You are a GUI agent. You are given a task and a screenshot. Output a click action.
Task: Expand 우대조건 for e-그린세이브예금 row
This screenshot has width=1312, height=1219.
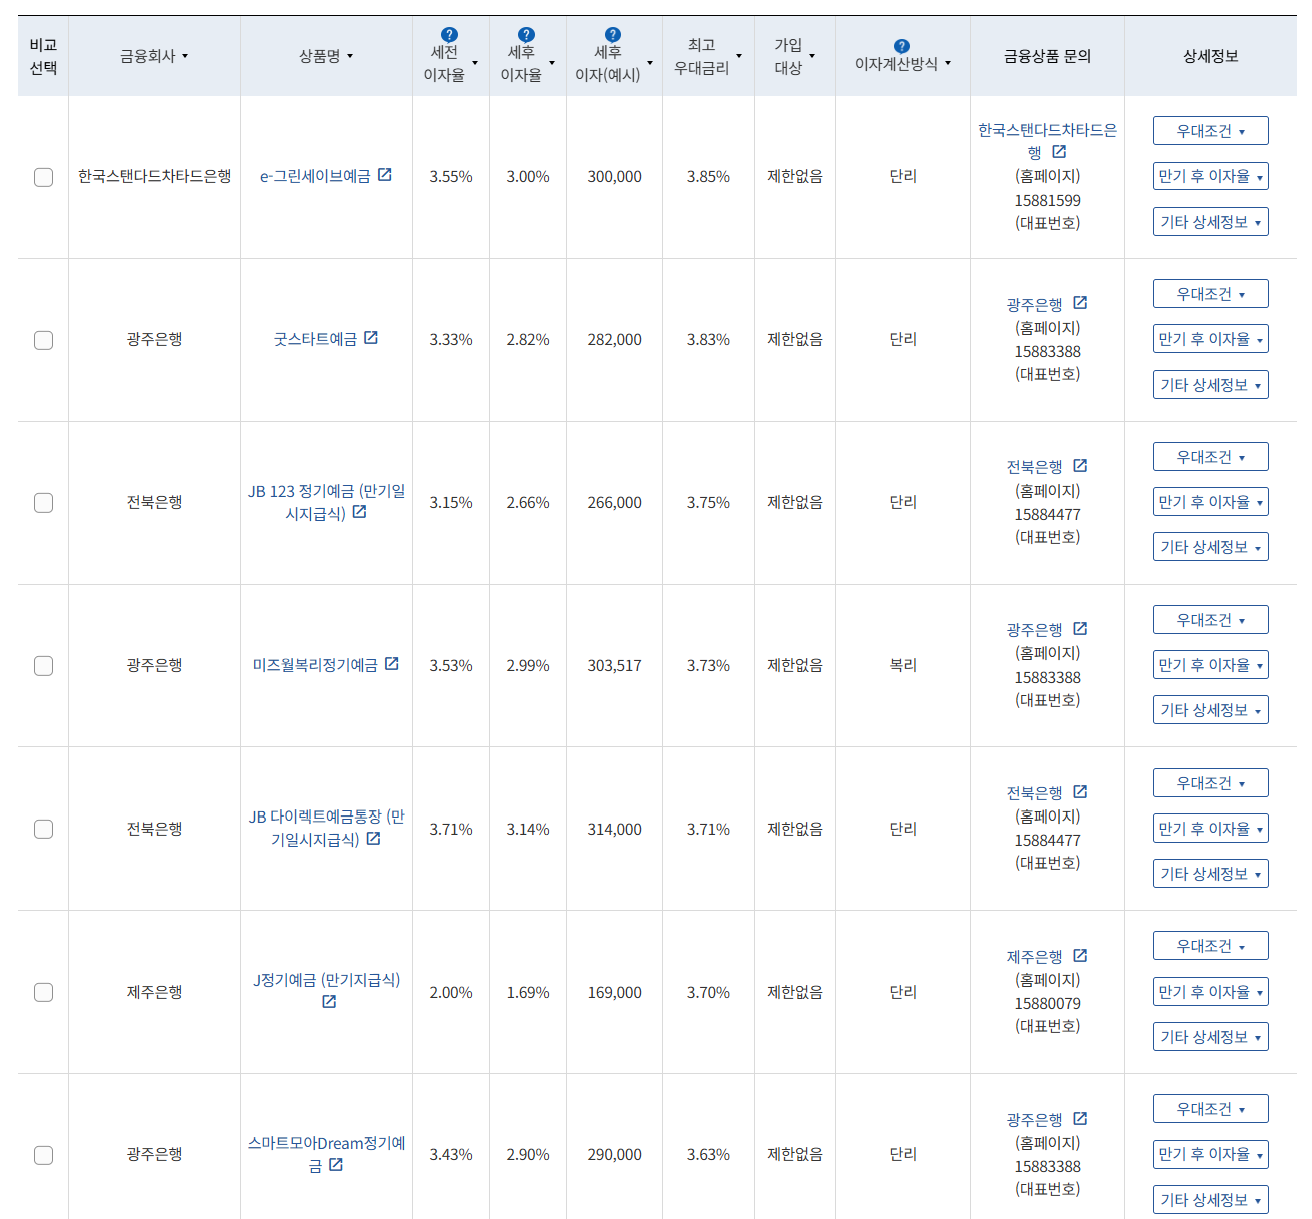(1210, 131)
